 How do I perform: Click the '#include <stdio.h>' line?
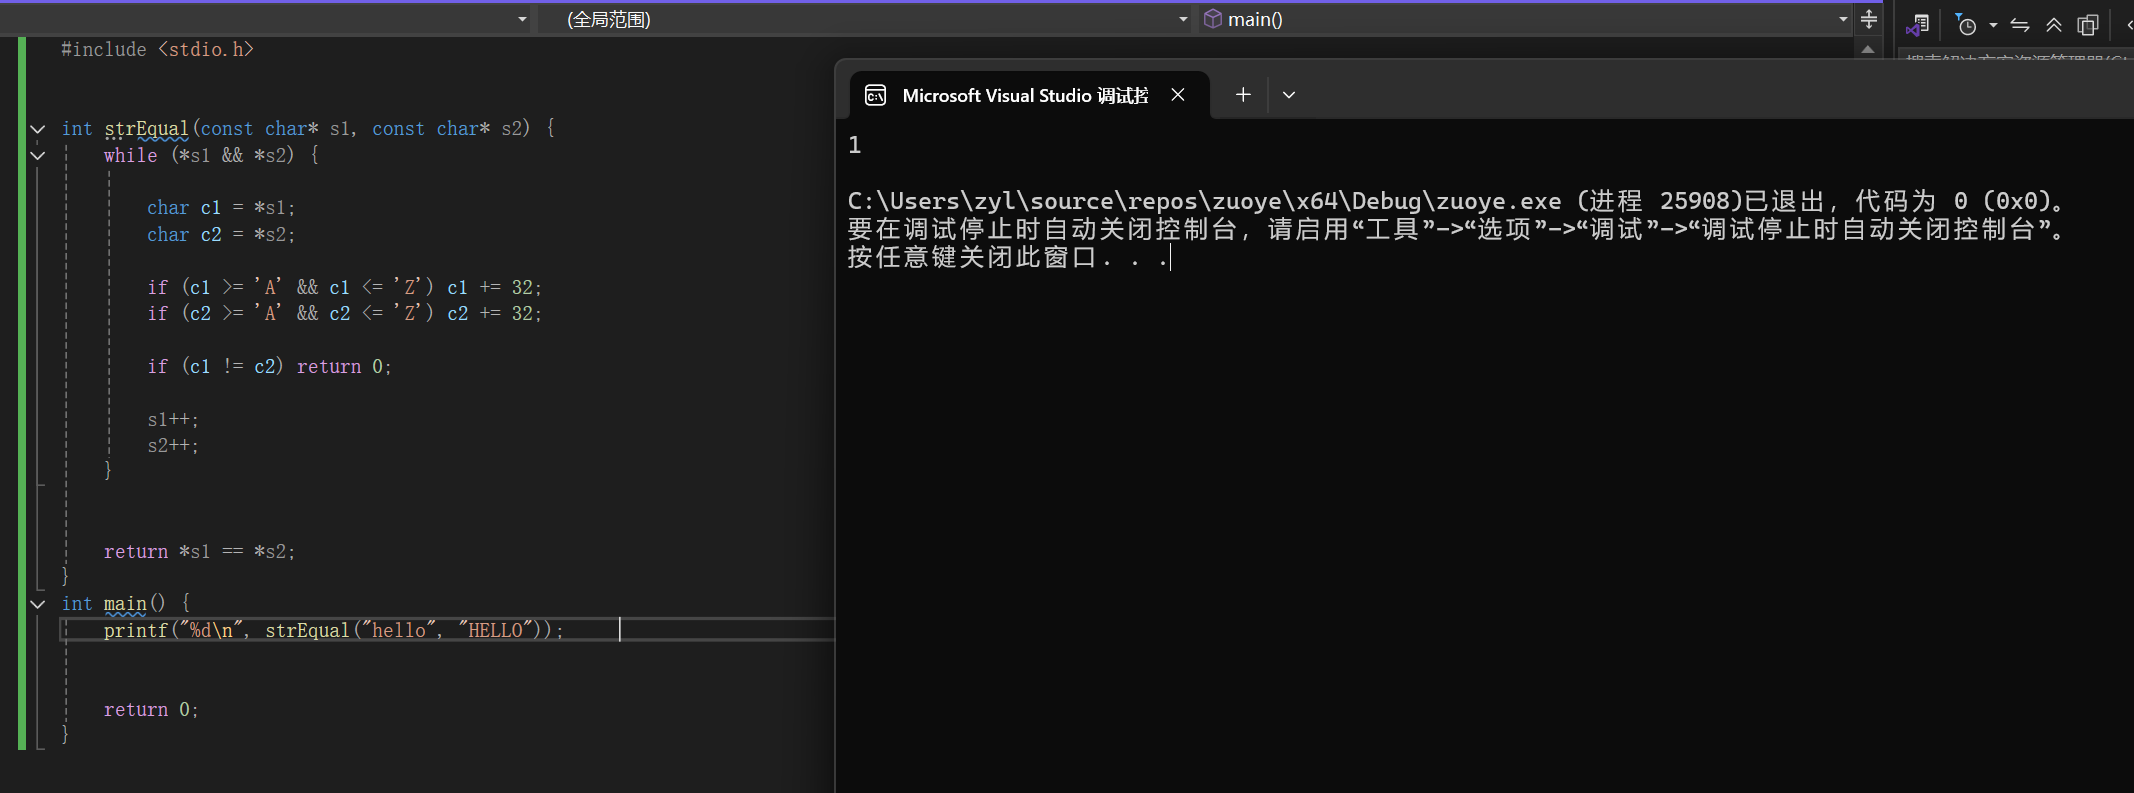point(158,49)
